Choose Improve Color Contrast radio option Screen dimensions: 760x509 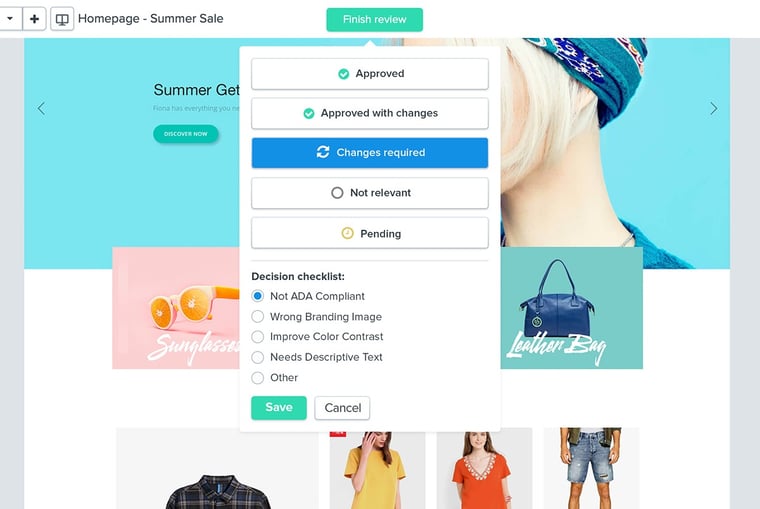click(257, 336)
